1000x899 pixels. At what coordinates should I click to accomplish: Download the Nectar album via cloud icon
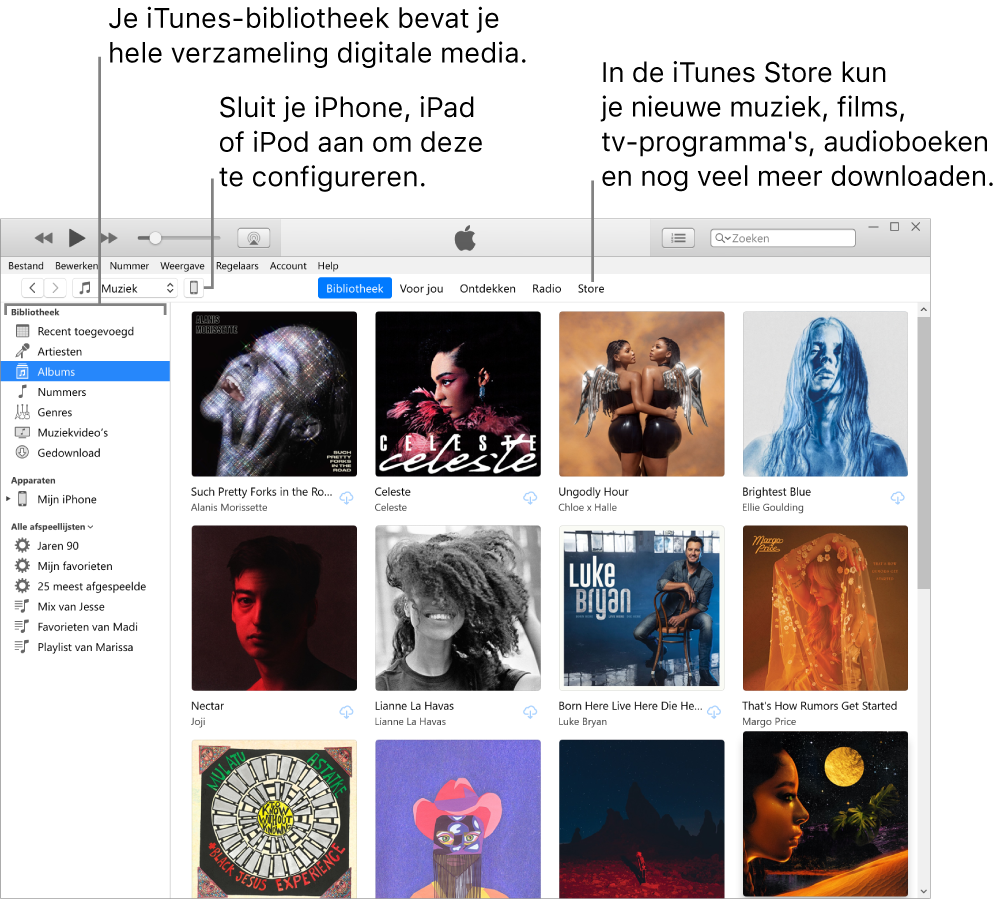click(346, 712)
